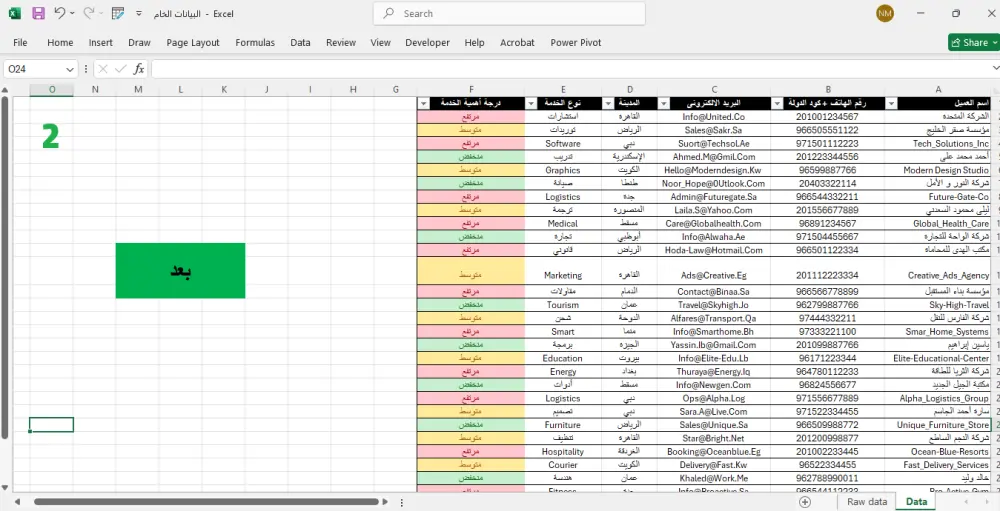
Task: Click the form/table quick access icon
Action: [x=117, y=13]
